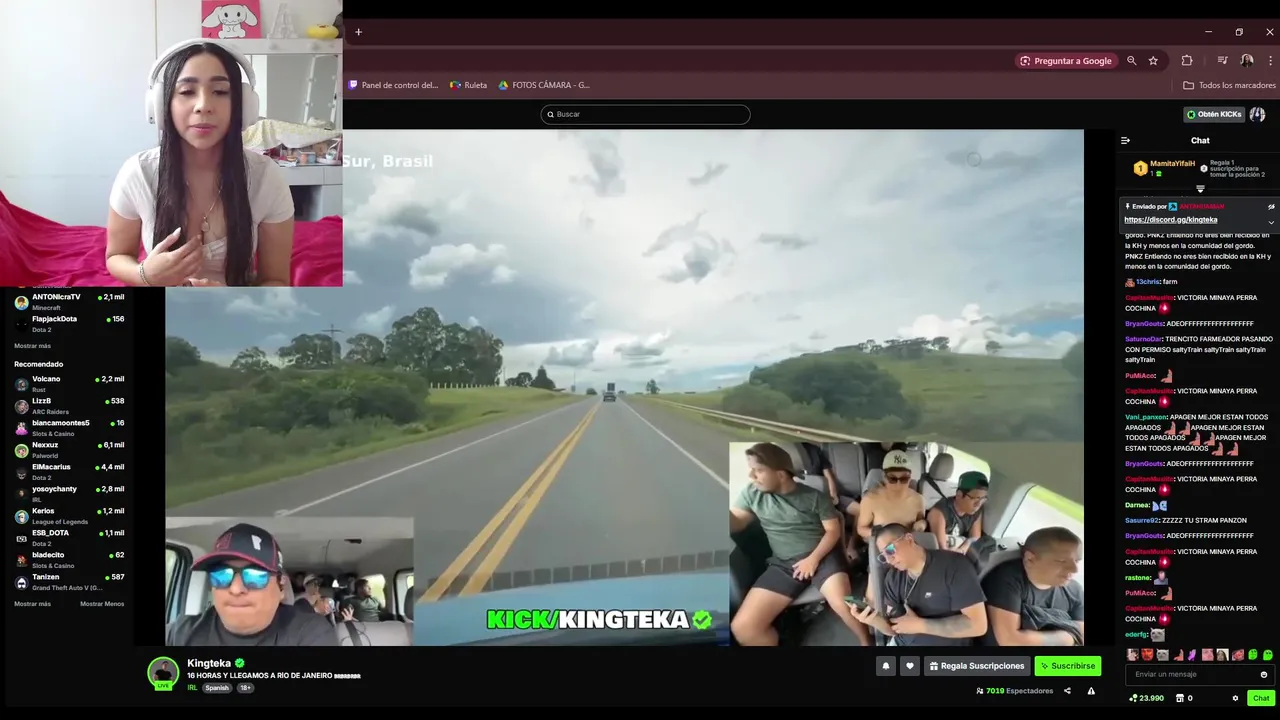Open recommended channel Tanizen

(x=69, y=581)
